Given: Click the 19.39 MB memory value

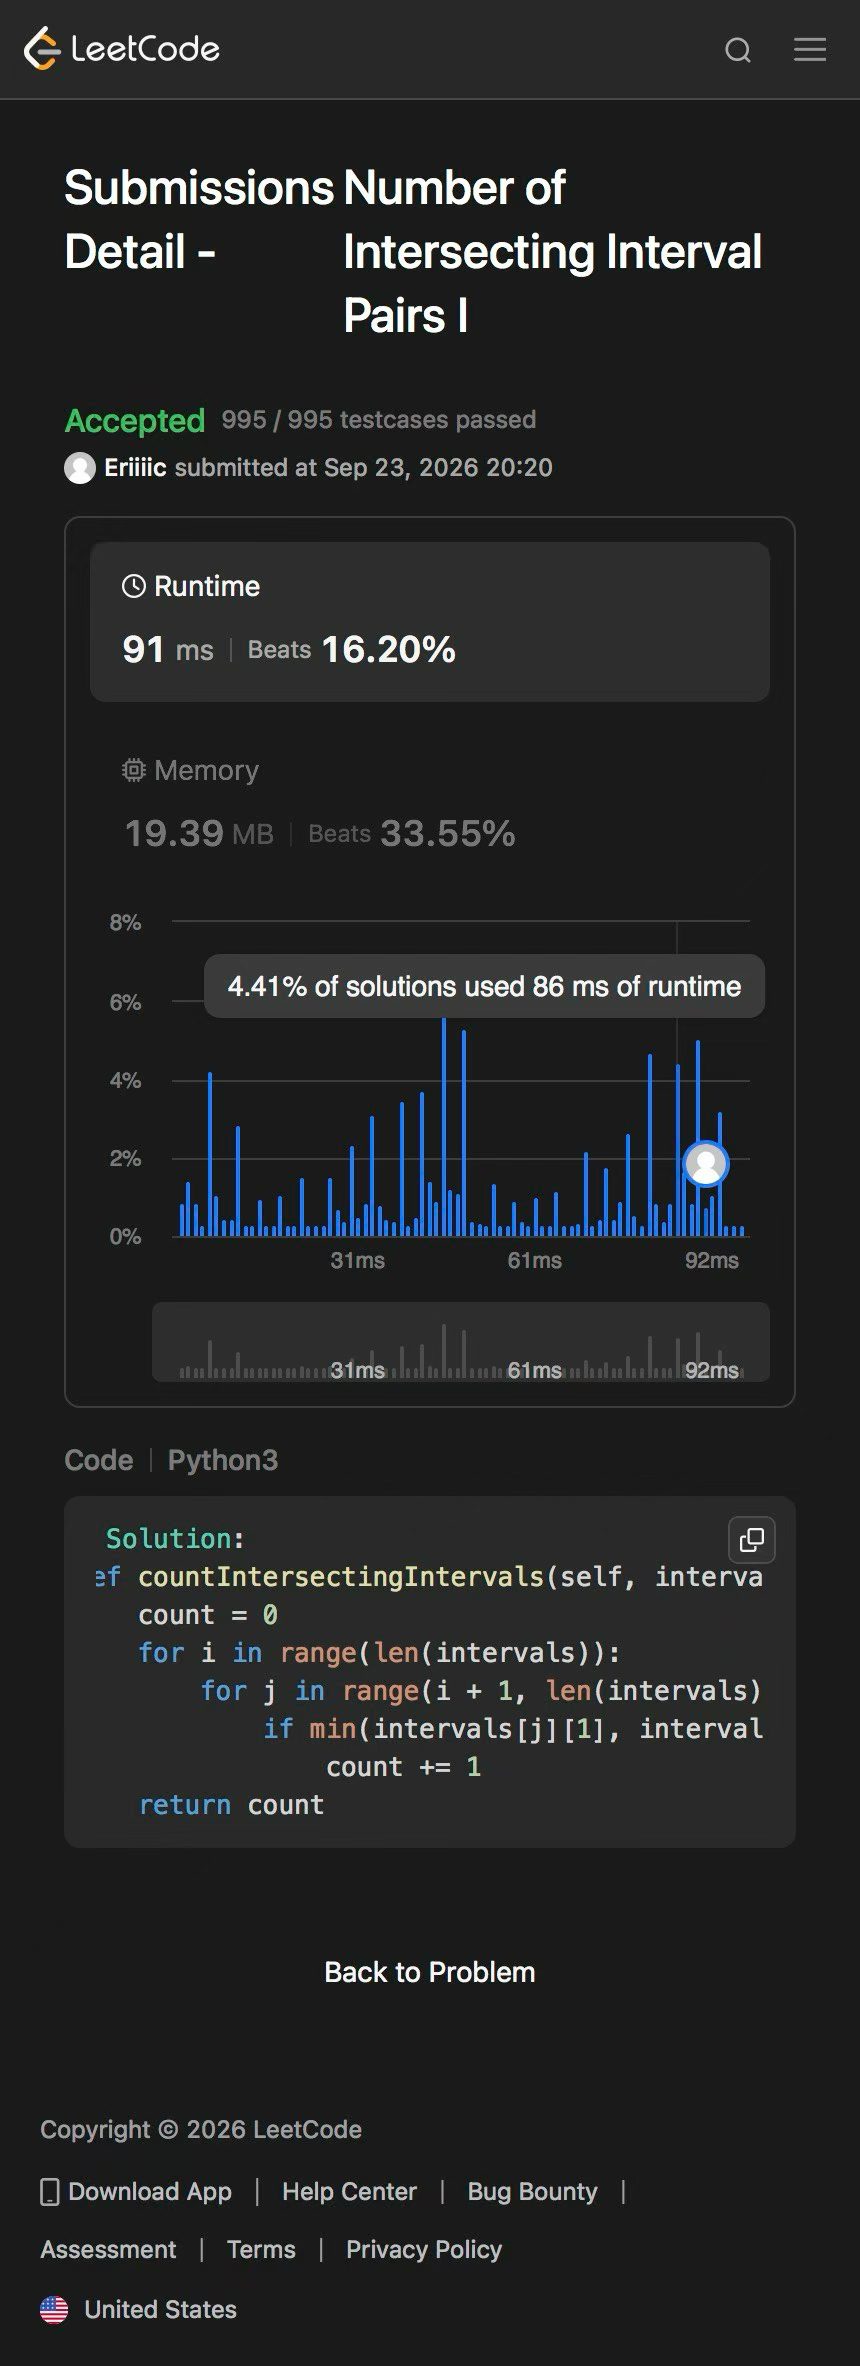Looking at the screenshot, I should (199, 833).
